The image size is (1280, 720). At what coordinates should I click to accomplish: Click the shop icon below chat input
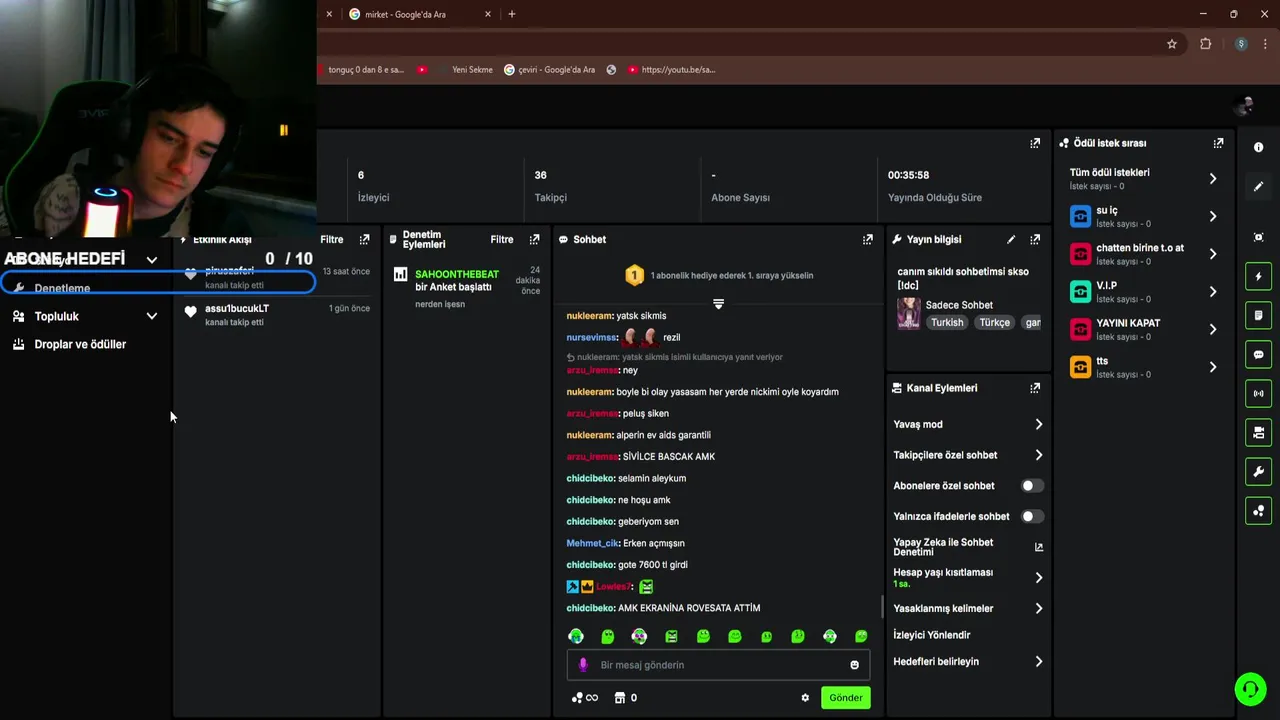620,698
